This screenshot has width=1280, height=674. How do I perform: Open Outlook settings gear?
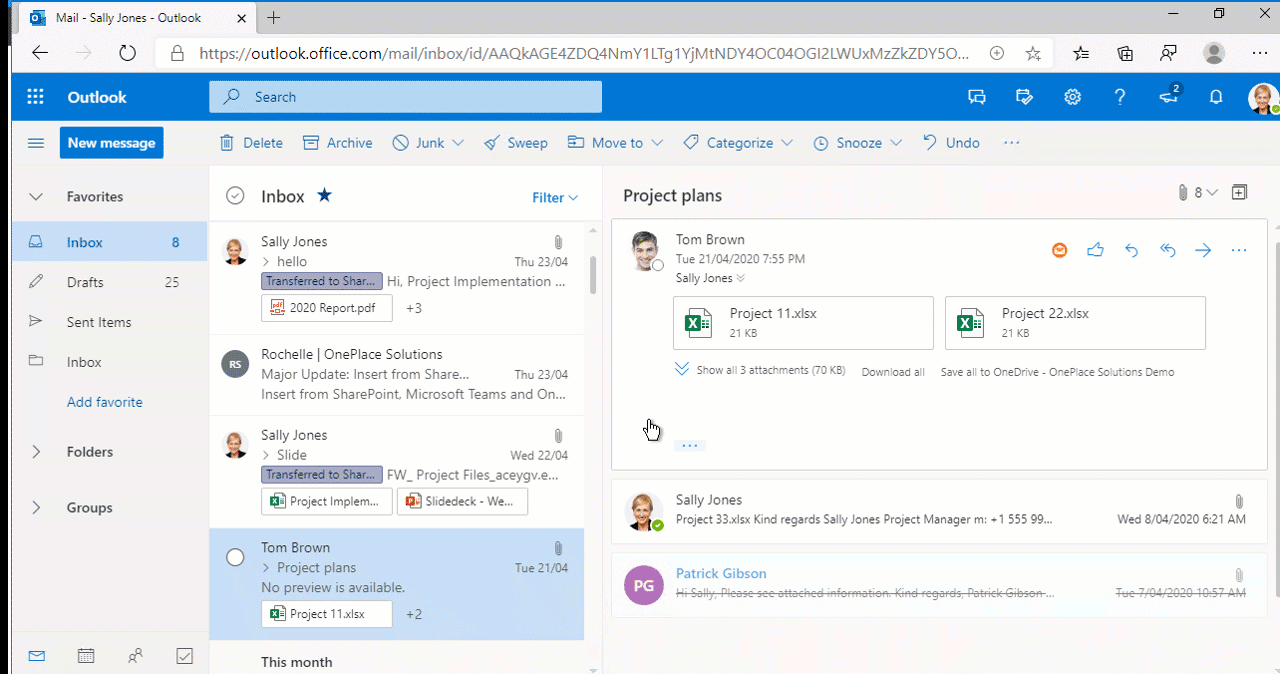tap(1073, 97)
